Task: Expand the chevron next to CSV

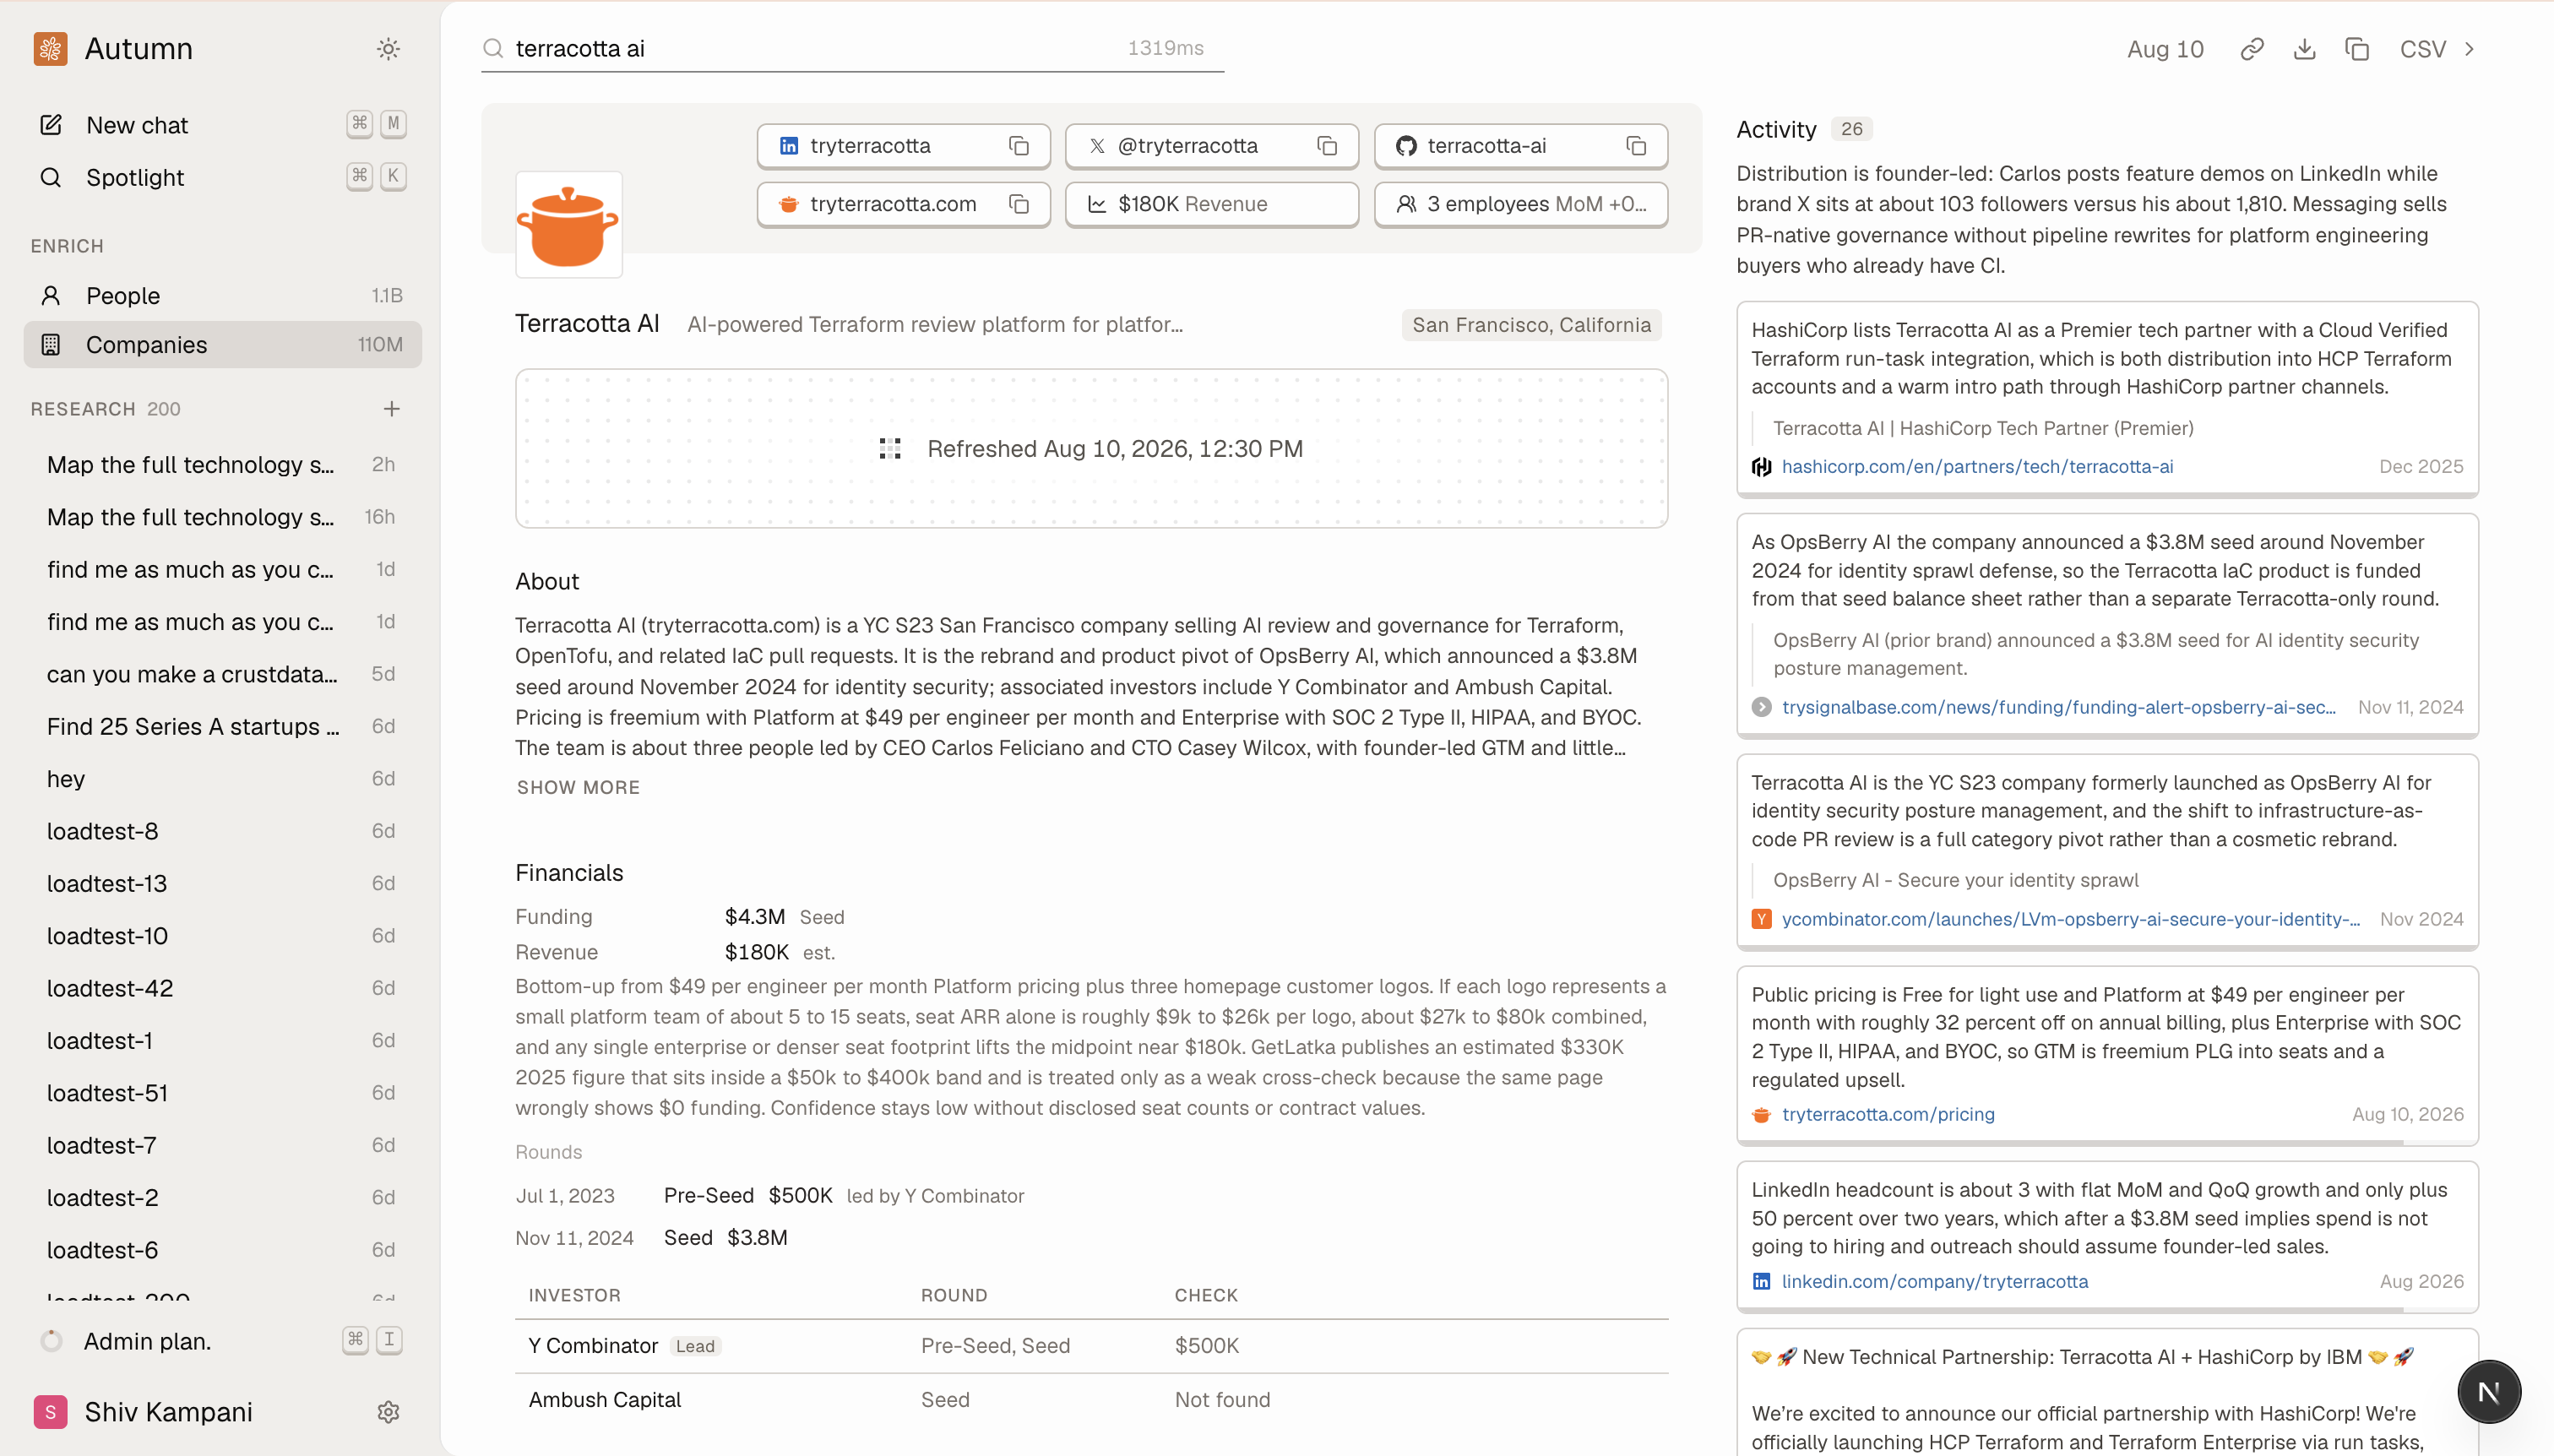Action: [x=2469, y=49]
